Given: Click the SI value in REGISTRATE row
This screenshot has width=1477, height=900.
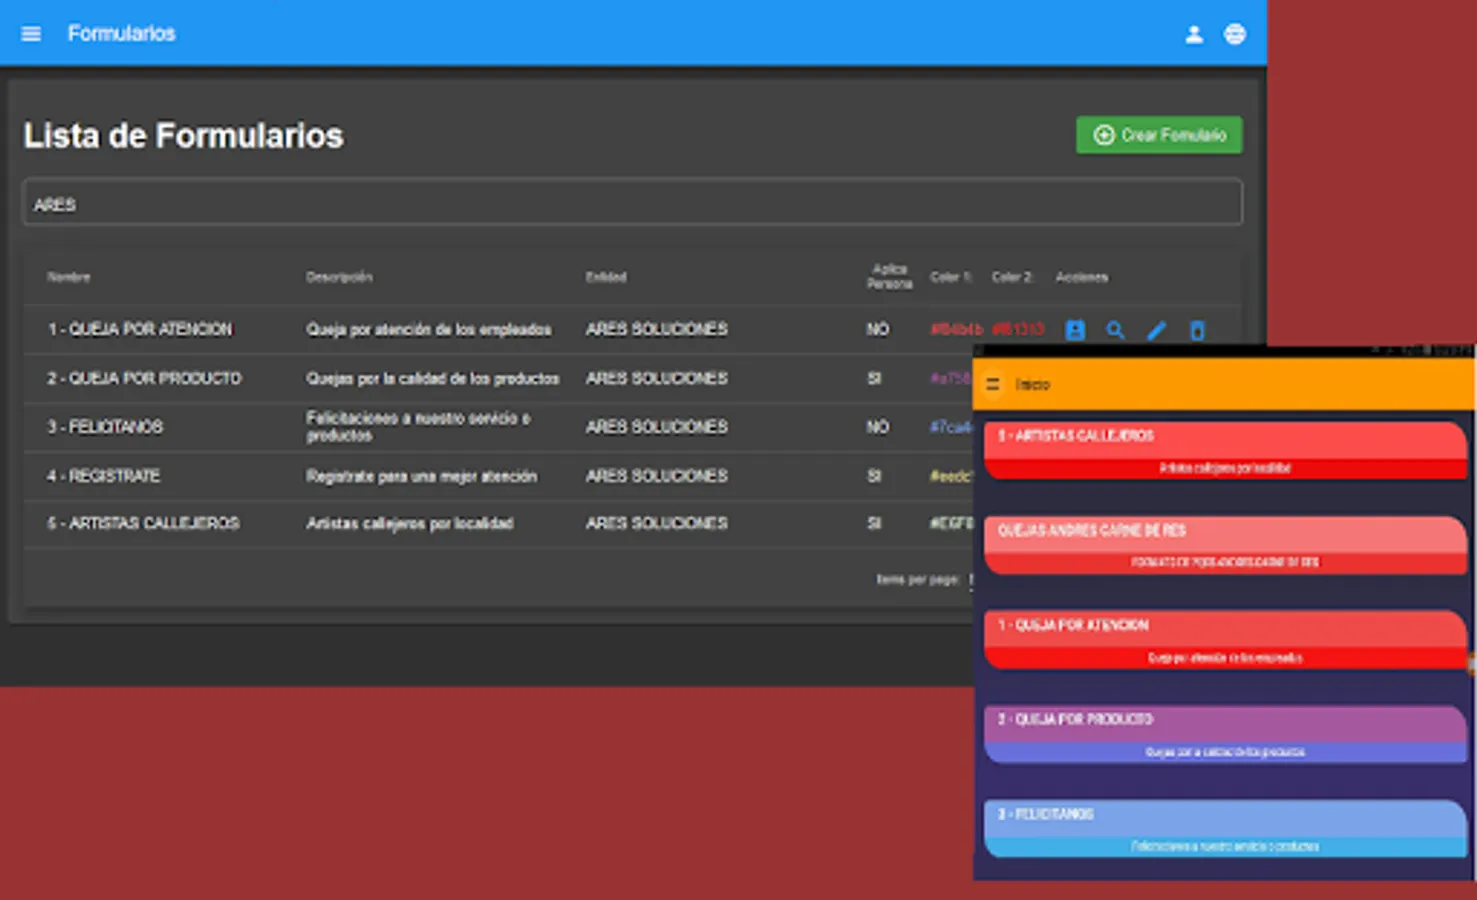Looking at the screenshot, I should tap(875, 476).
